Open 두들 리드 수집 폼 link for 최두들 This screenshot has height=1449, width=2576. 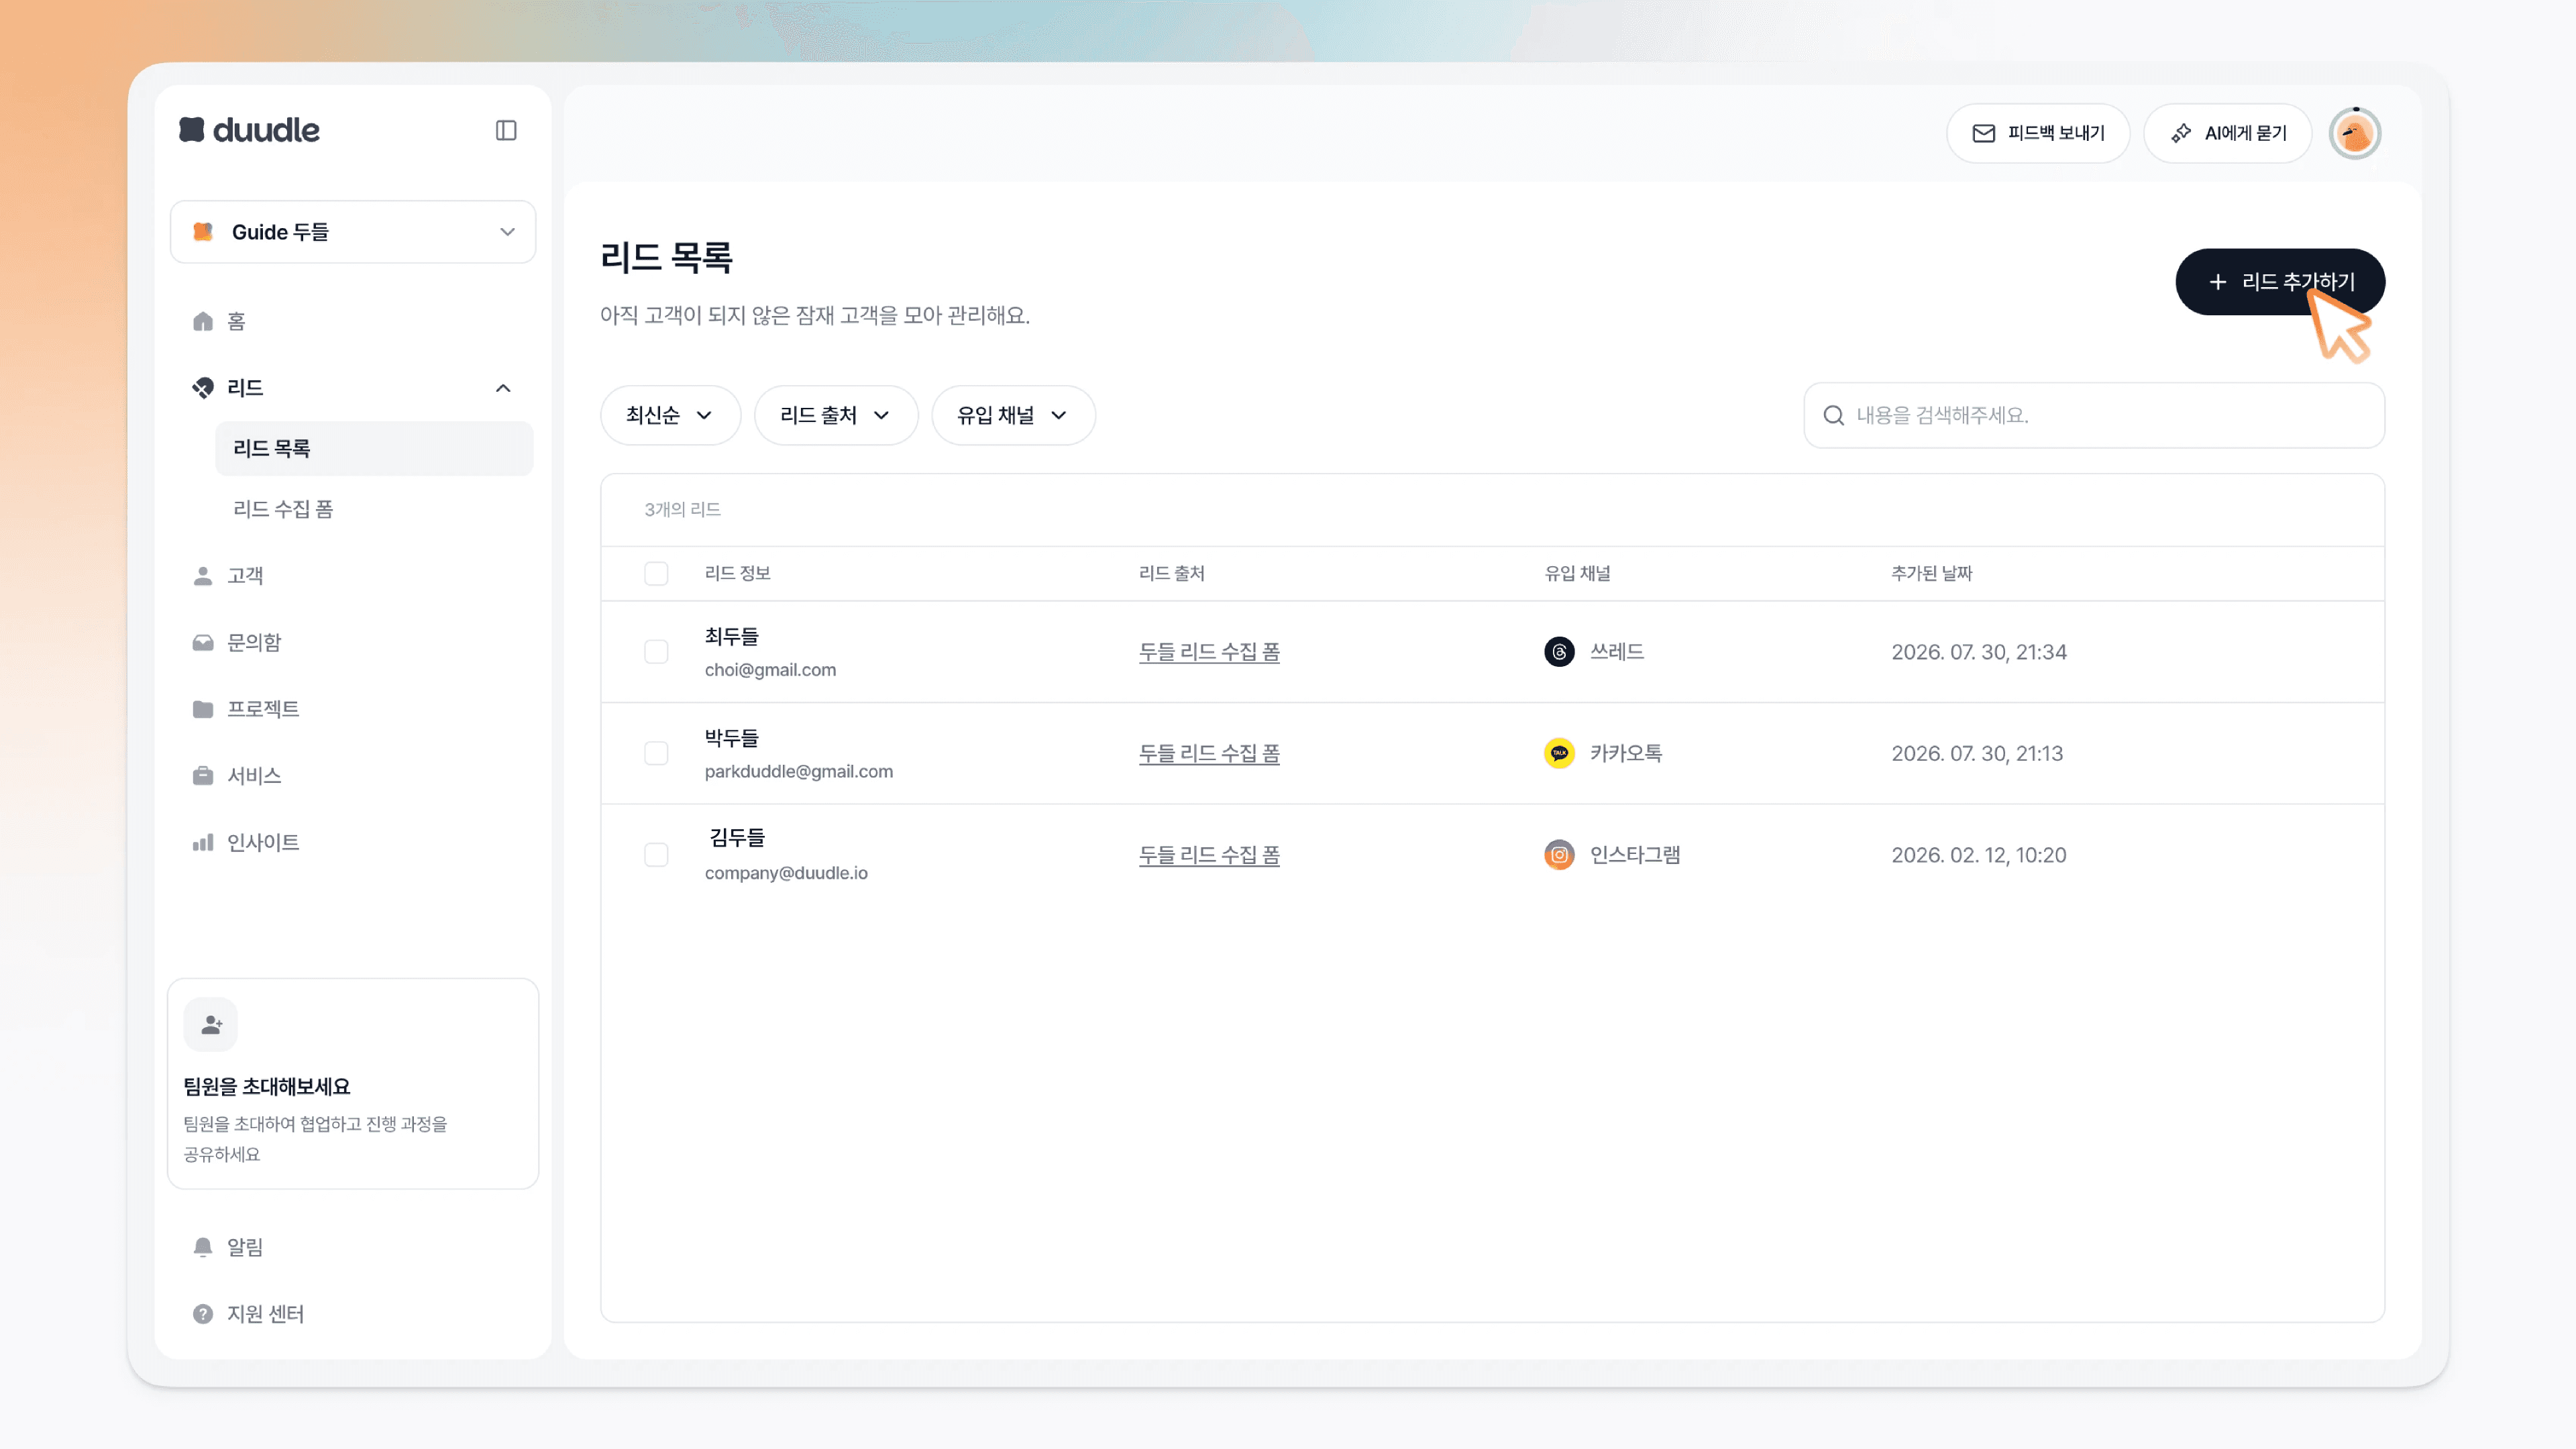[1208, 652]
